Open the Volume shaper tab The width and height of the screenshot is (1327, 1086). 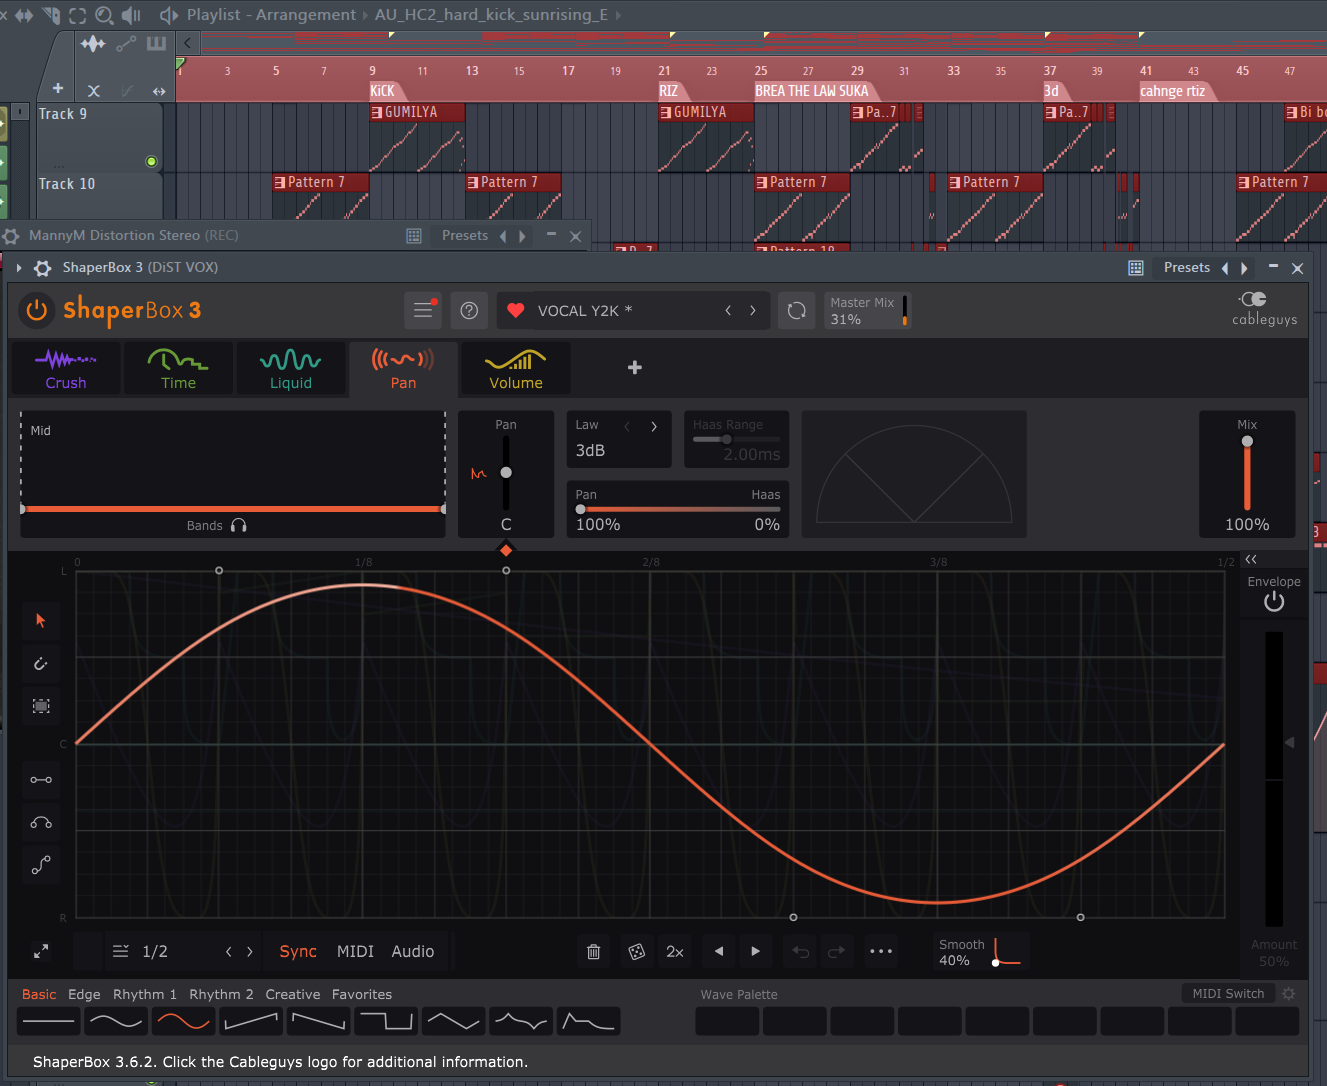[x=516, y=368]
